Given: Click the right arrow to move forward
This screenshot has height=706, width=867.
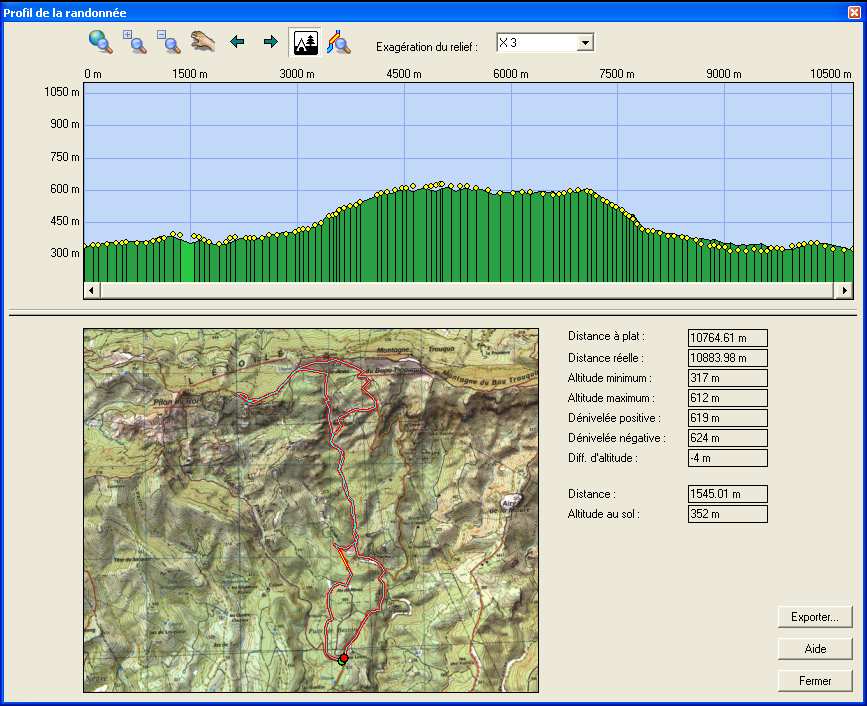Looking at the screenshot, I should click(271, 41).
